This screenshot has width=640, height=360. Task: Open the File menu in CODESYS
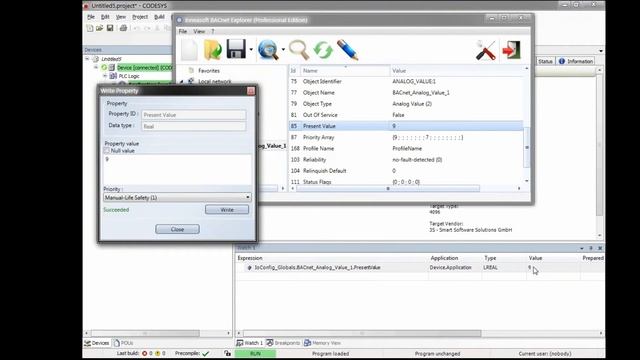[x=91, y=17]
